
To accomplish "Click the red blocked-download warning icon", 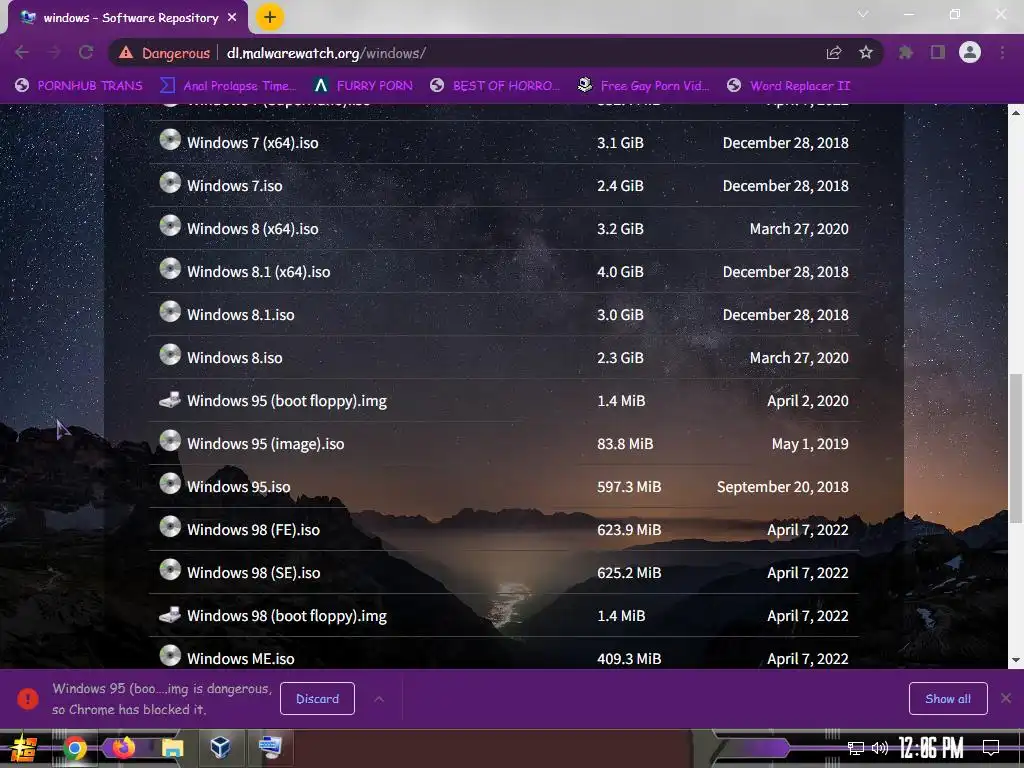I will [x=28, y=699].
